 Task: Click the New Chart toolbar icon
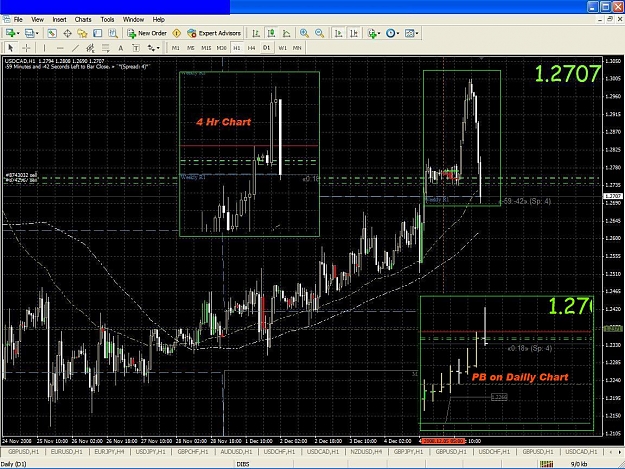coord(10,33)
